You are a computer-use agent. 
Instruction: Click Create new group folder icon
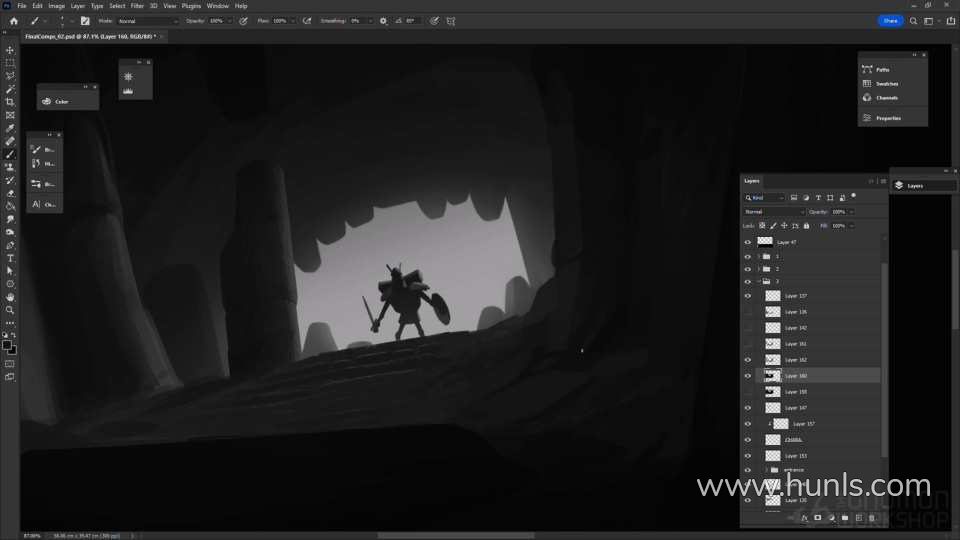tap(845, 518)
